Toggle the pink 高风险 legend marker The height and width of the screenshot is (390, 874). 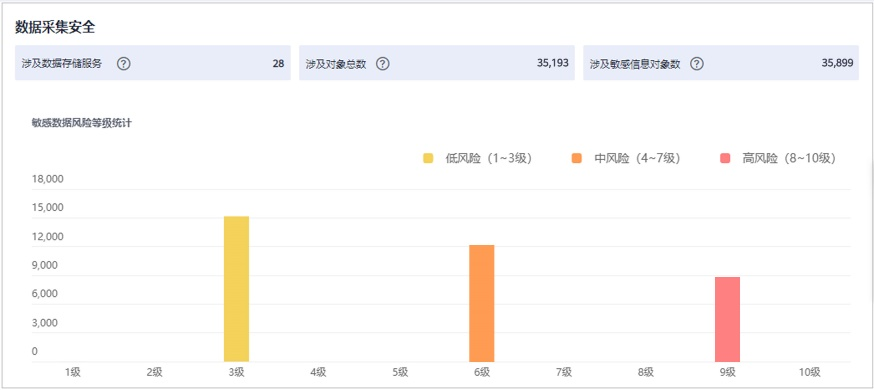(725, 158)
